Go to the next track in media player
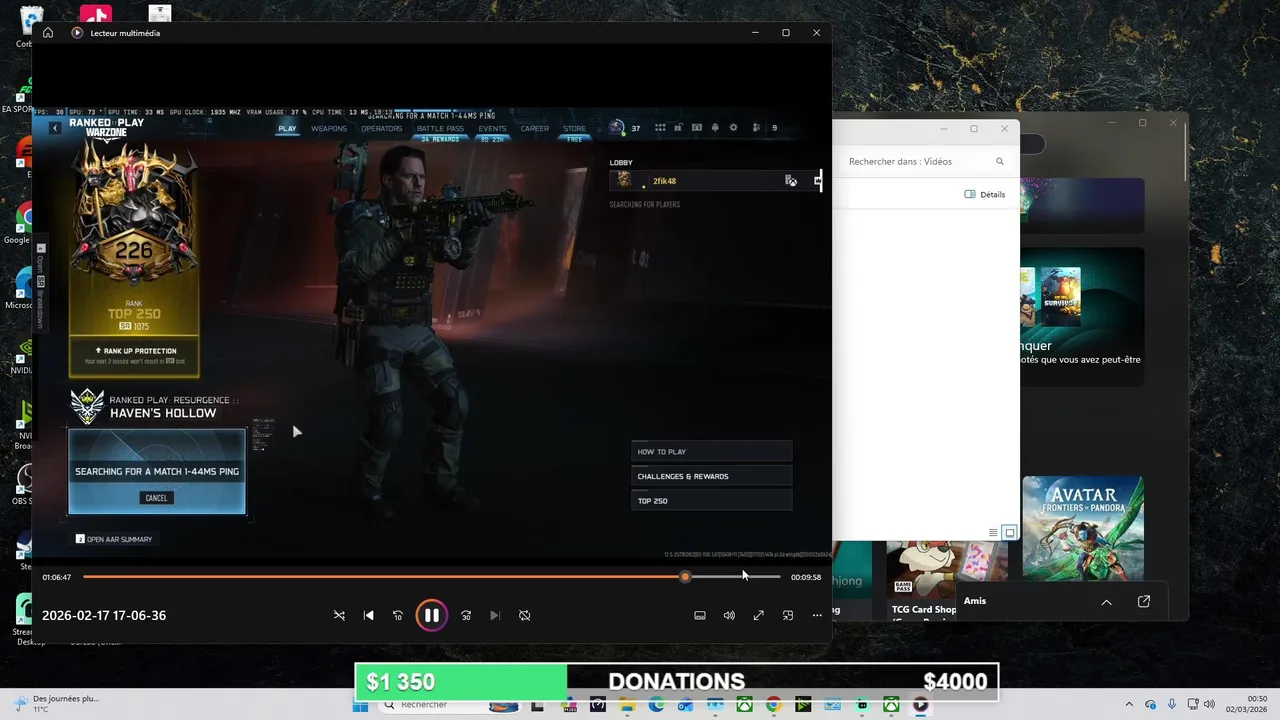 (x=495, y=615)
